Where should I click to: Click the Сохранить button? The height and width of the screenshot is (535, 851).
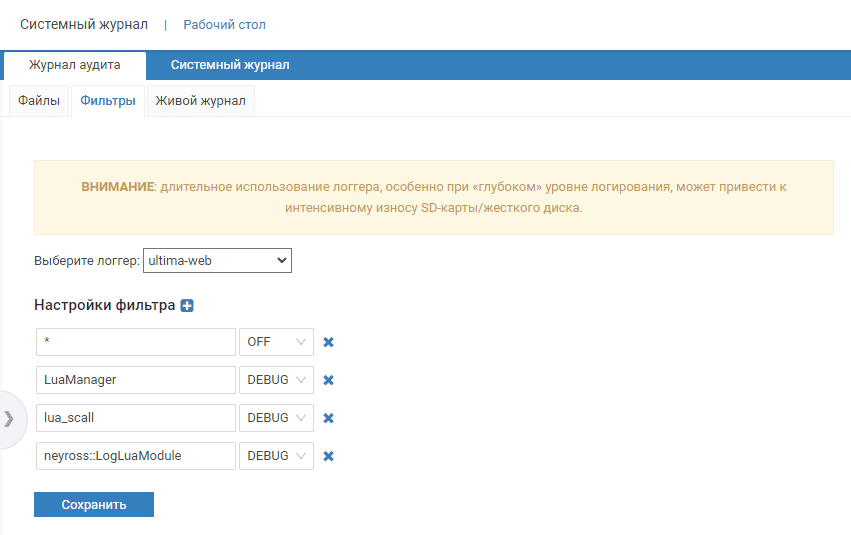click(94, 504)
